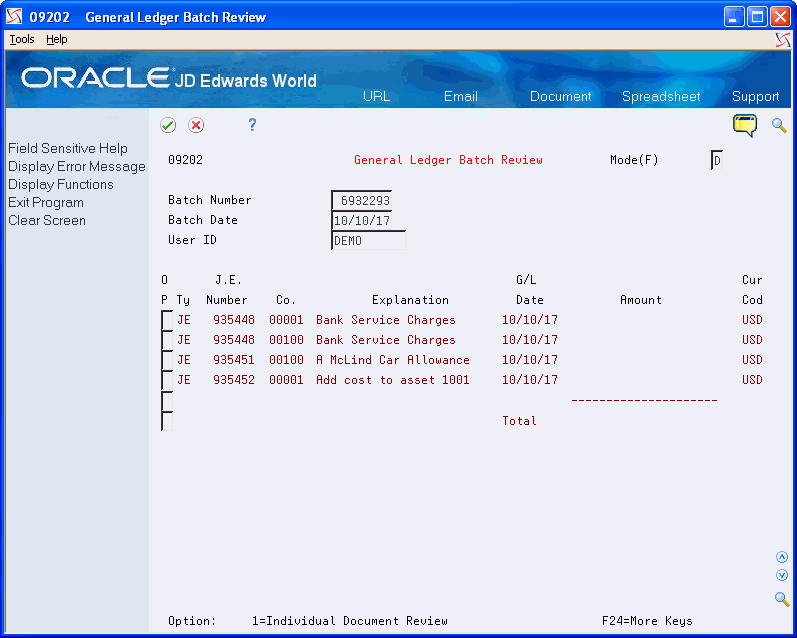Click J.E. number 935451
The image size is (797, 638).
coord(234,360)
